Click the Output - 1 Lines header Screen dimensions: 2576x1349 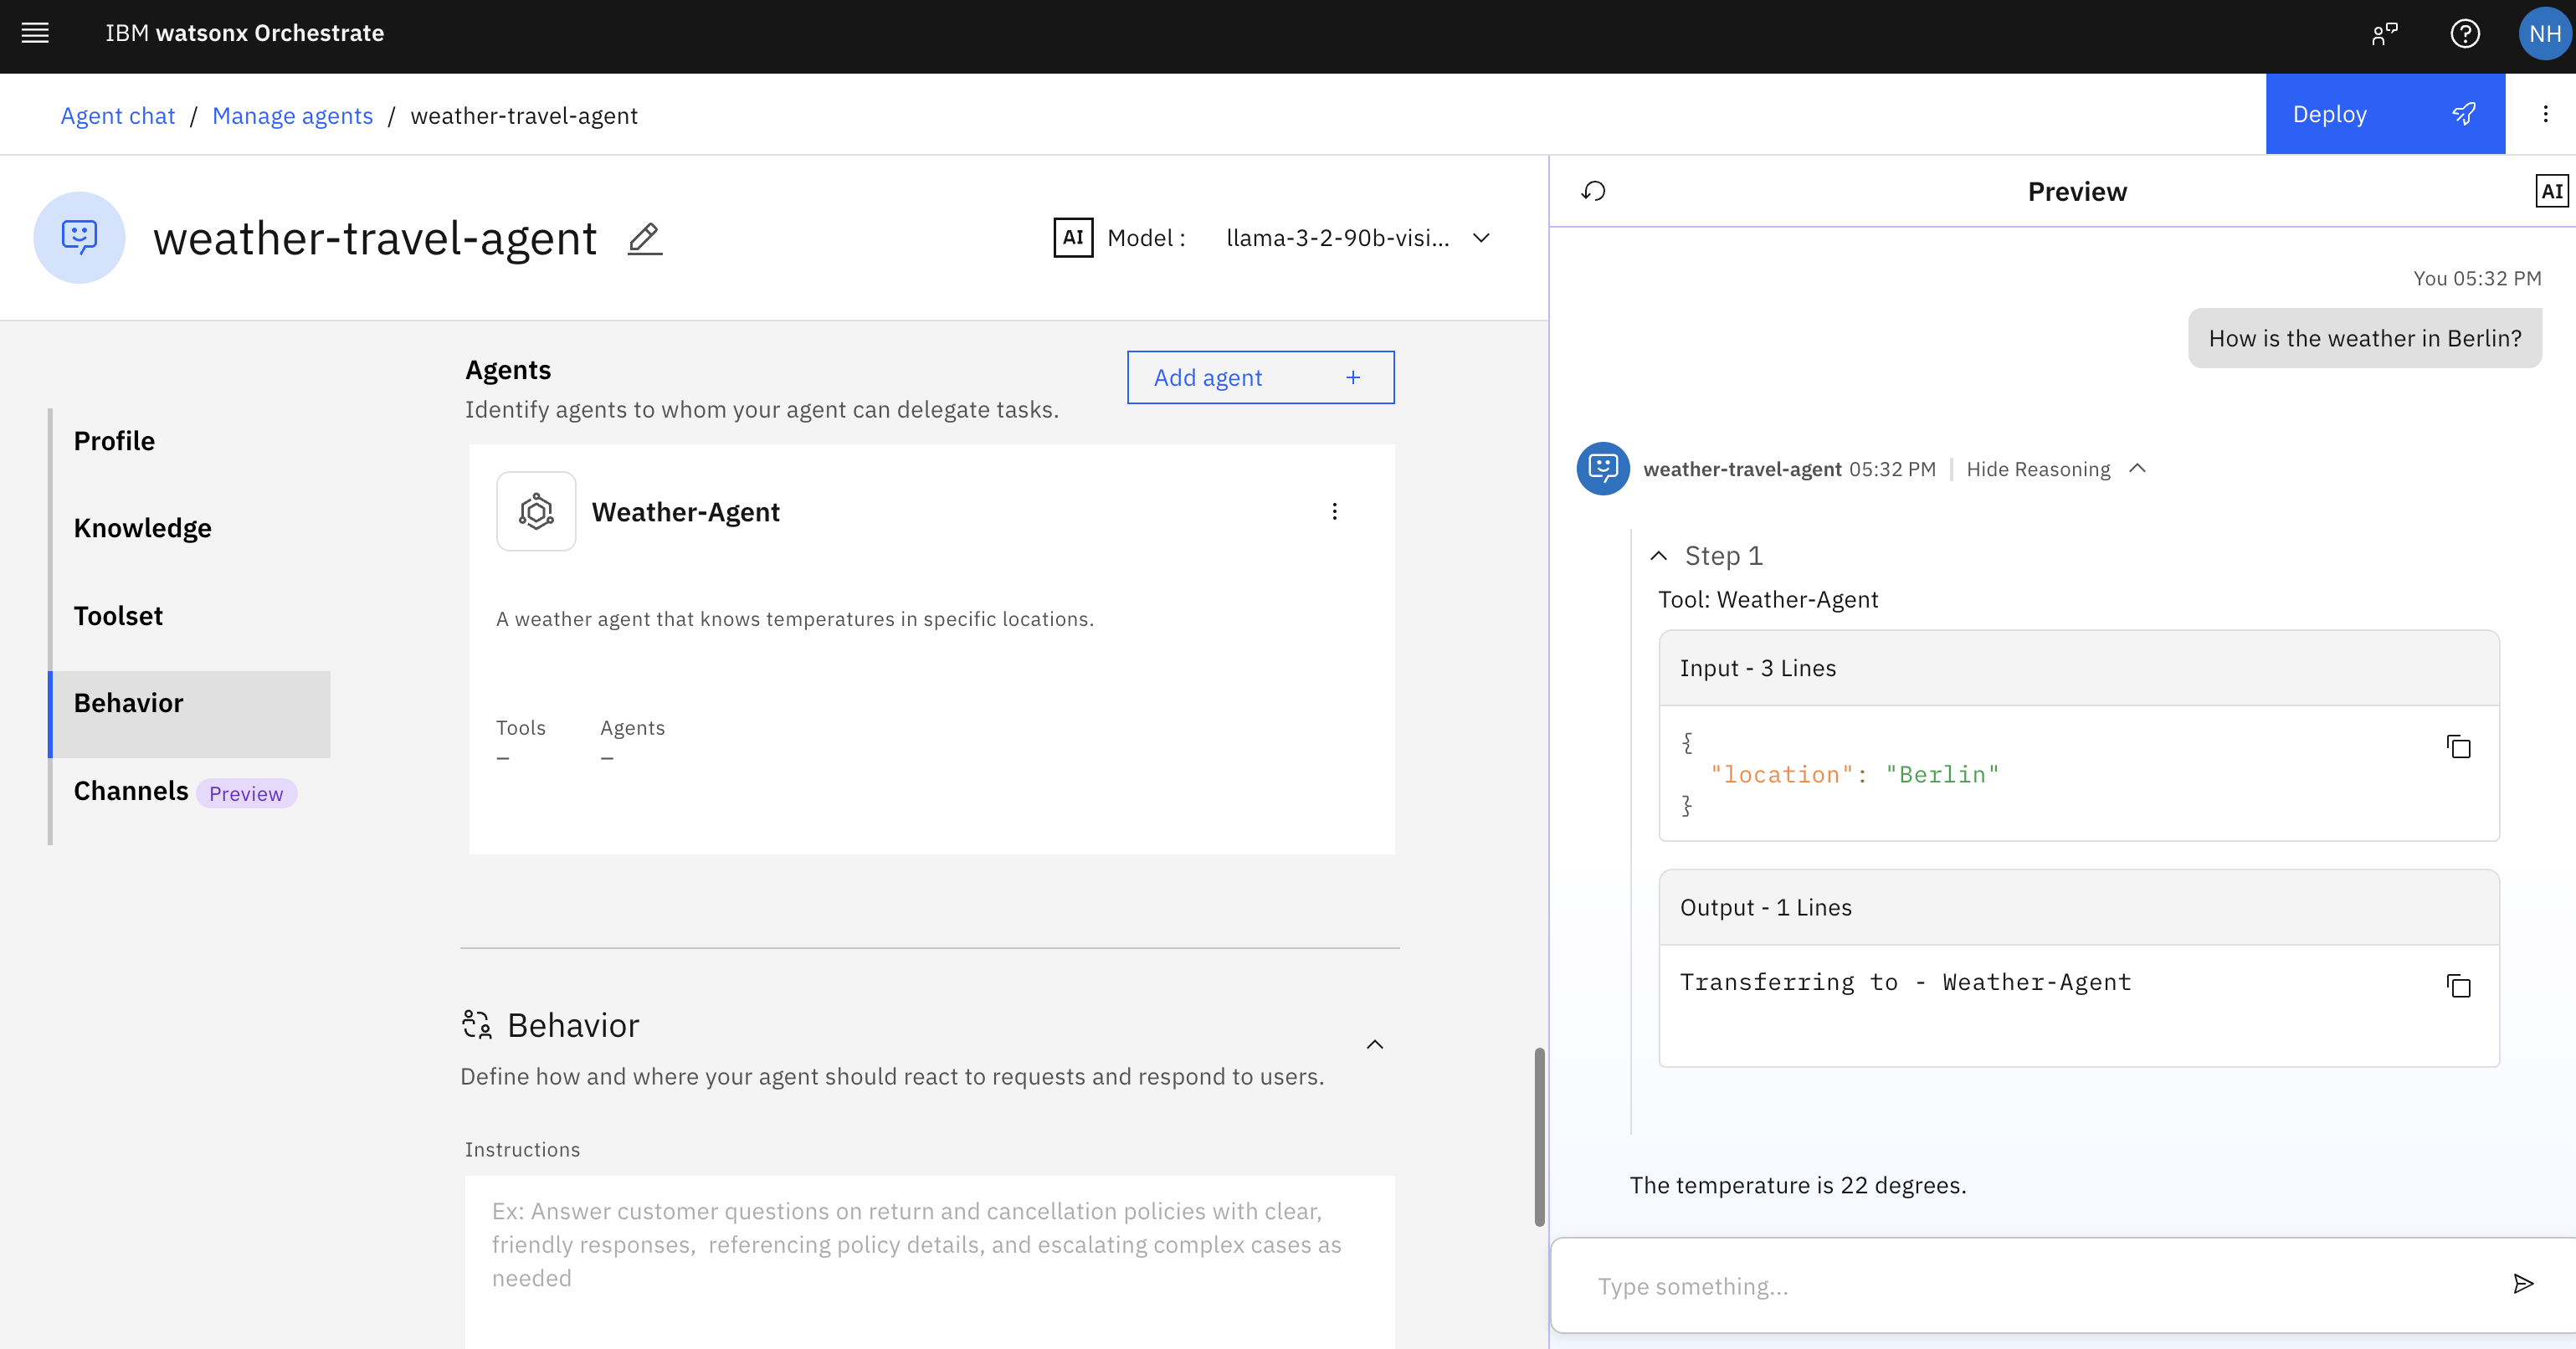(x=2079, y=907)
